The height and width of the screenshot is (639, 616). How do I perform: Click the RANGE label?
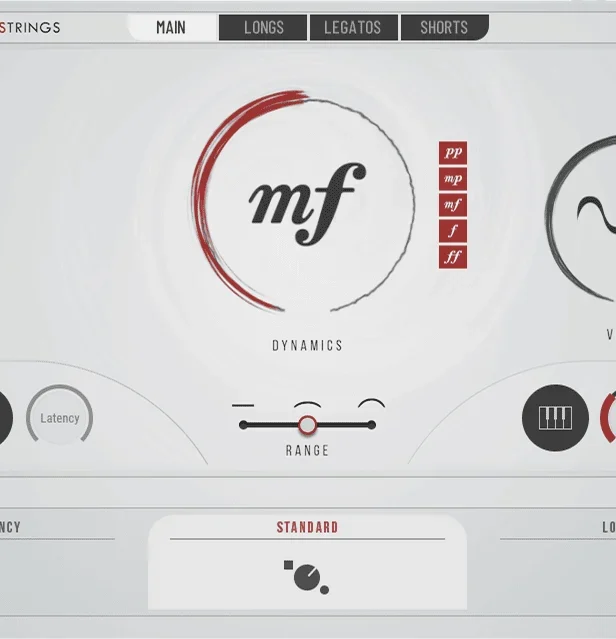click(x=308, y=451)
